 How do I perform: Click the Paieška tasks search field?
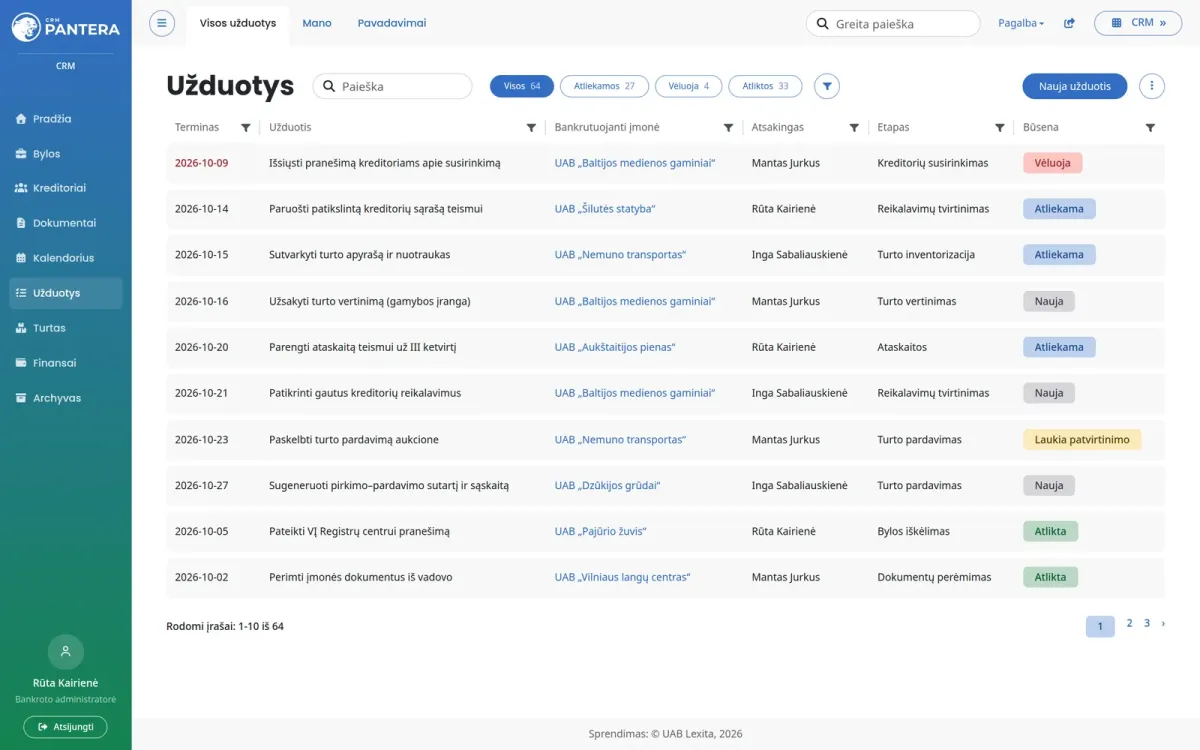pyautogui.click(x=393, y=86)
